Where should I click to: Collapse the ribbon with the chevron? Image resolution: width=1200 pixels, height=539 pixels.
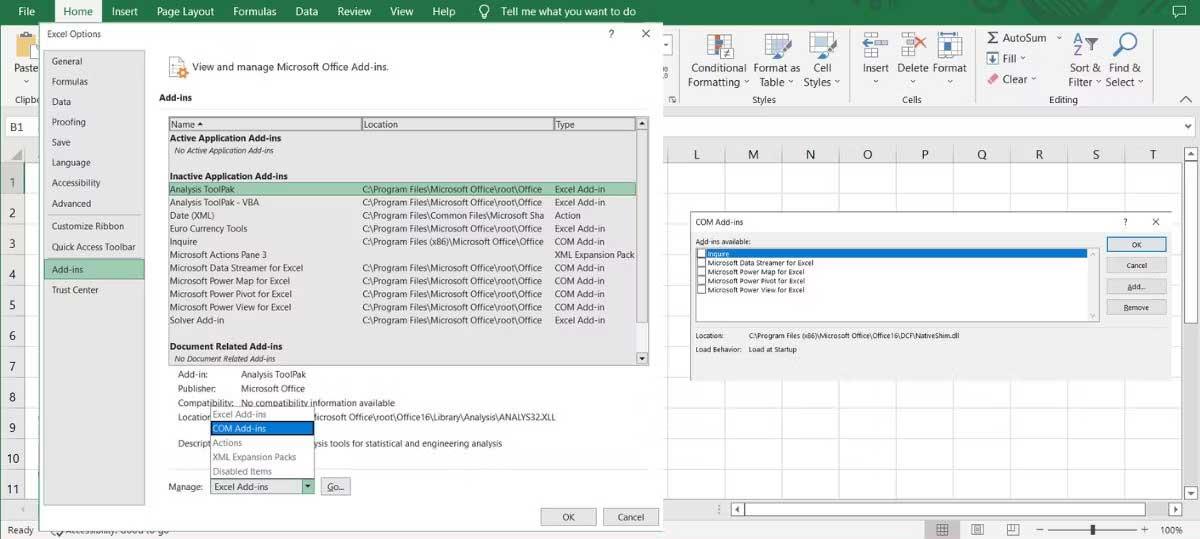point(1184,100)
